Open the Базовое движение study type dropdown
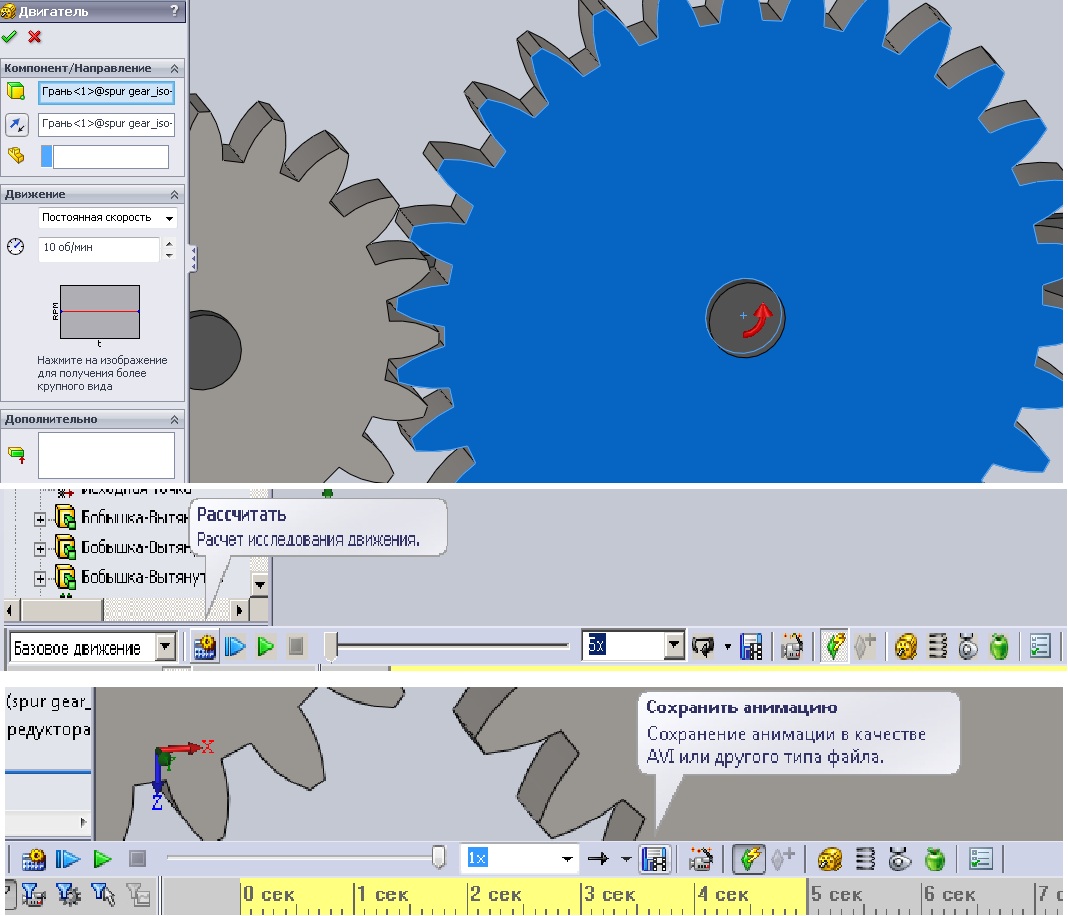Viewport: 1068px width, 916px height. (x=167, y=648)
